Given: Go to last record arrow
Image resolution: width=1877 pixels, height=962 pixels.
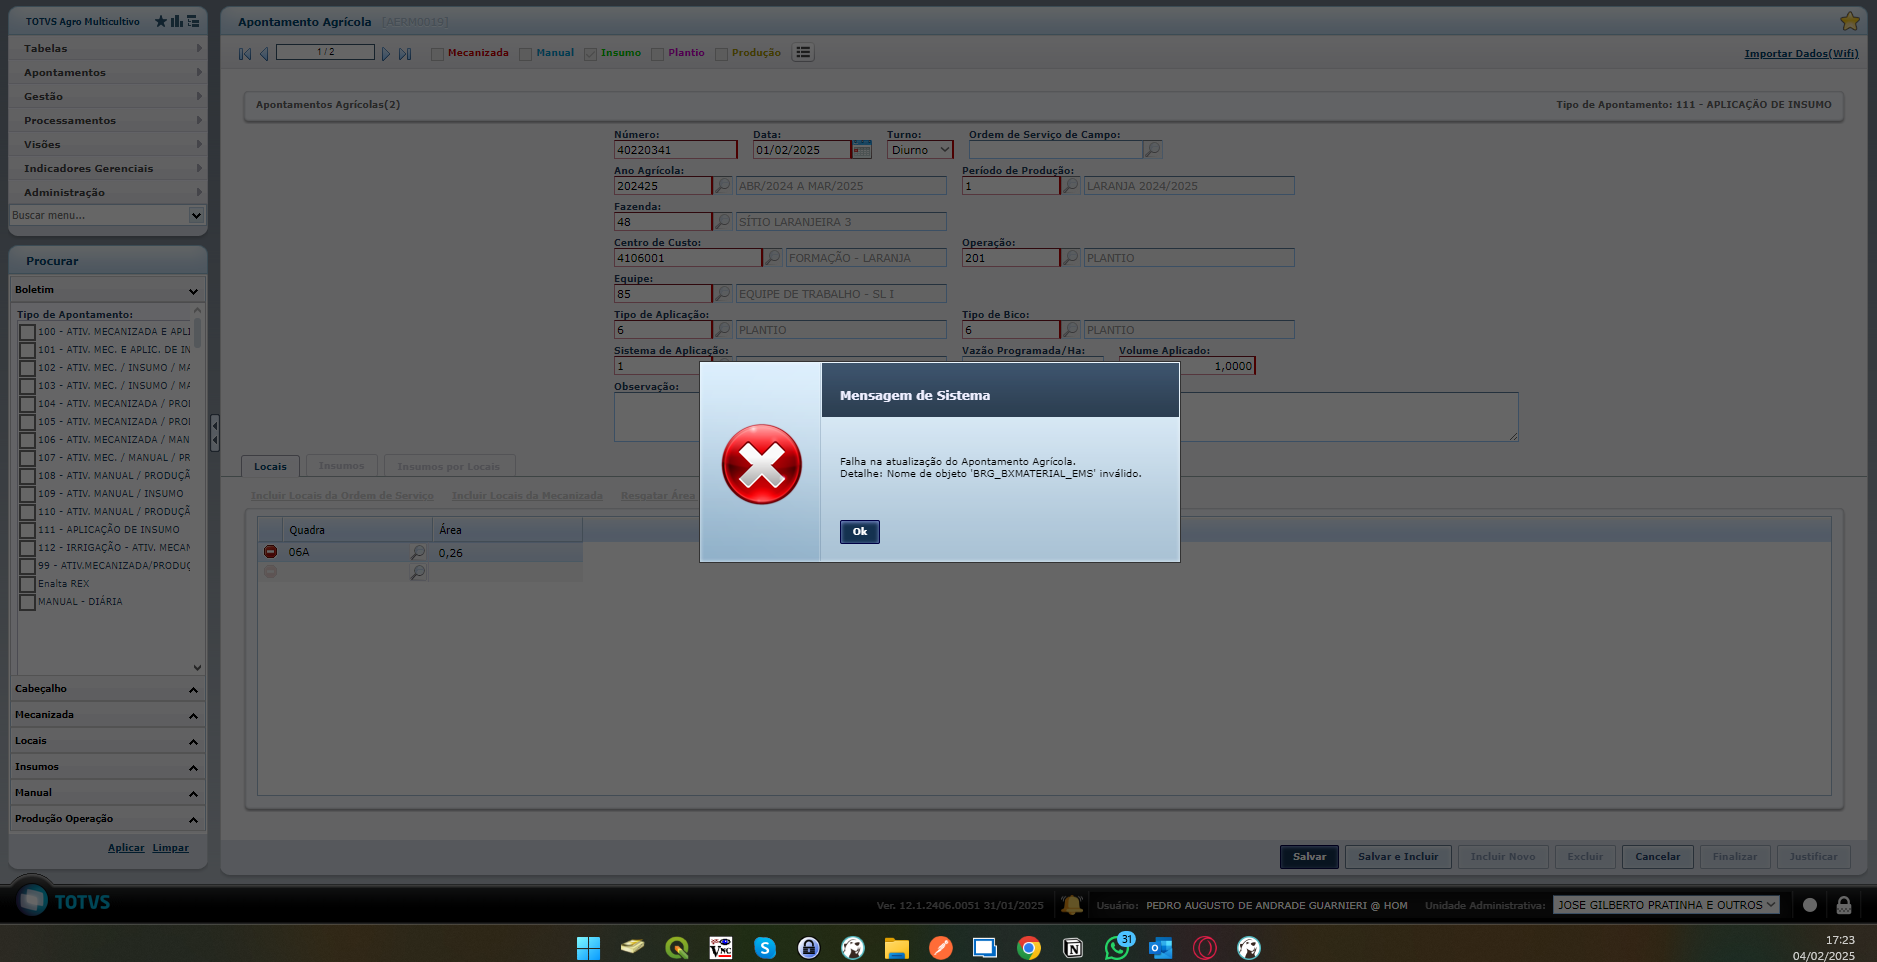Looking at the screenshot, I should coord(405,54).
